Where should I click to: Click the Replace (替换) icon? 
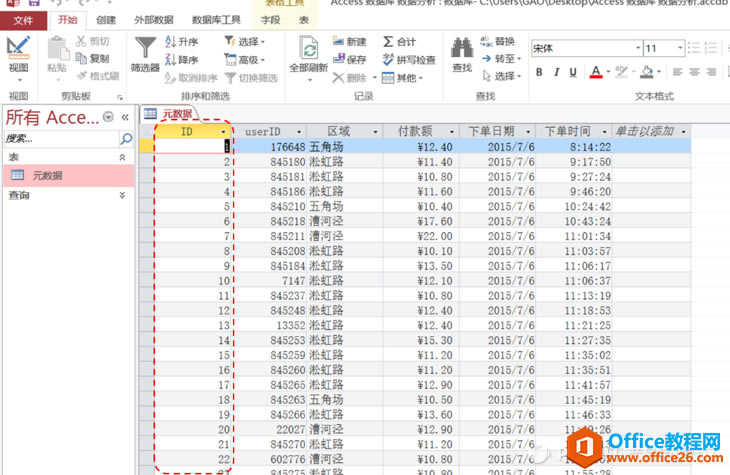pyautogui.click(x=487, y=41)
